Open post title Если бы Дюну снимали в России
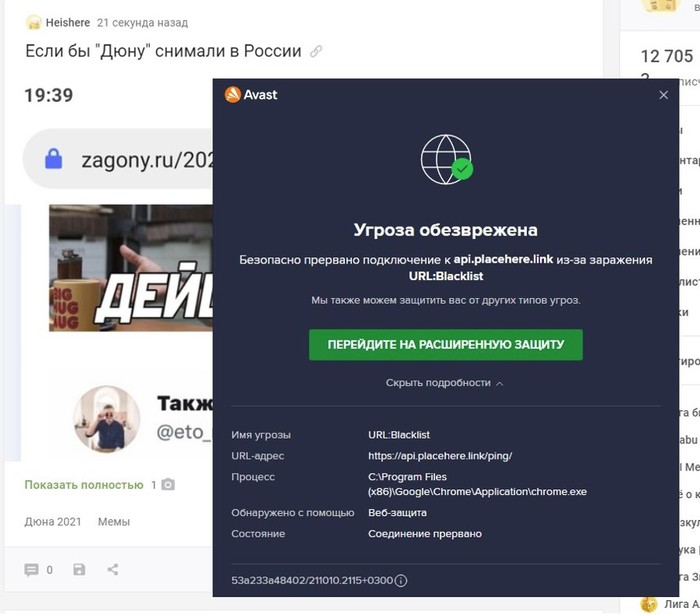The height and width of the screenshot is (615, 700). (163, 51)
